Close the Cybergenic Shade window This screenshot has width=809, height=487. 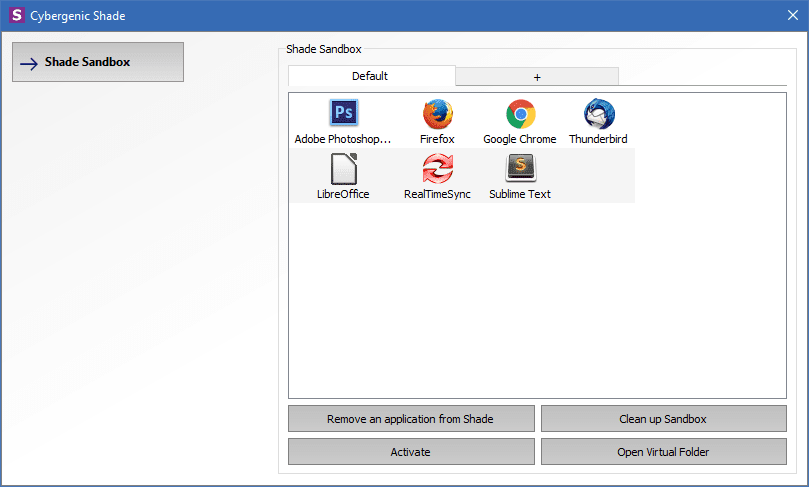click(x=792, y=15)
